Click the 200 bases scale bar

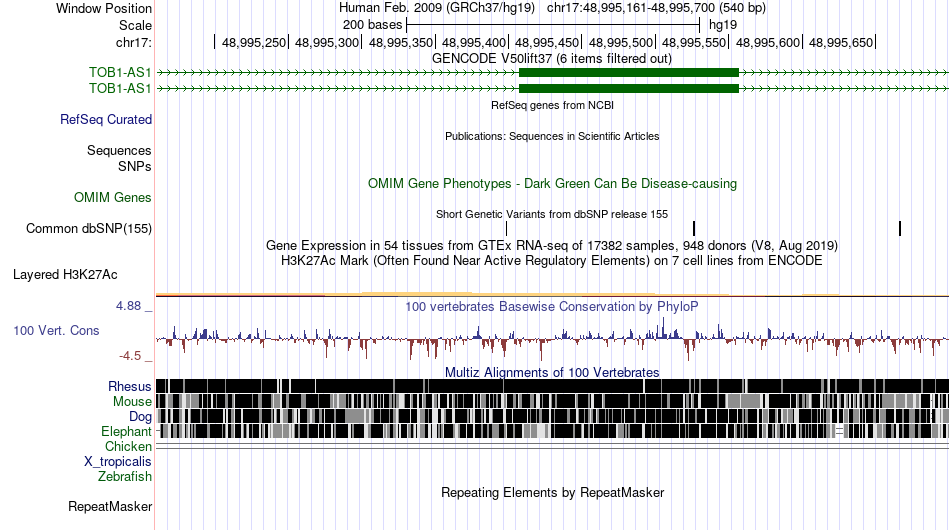(x=553, y=25)
